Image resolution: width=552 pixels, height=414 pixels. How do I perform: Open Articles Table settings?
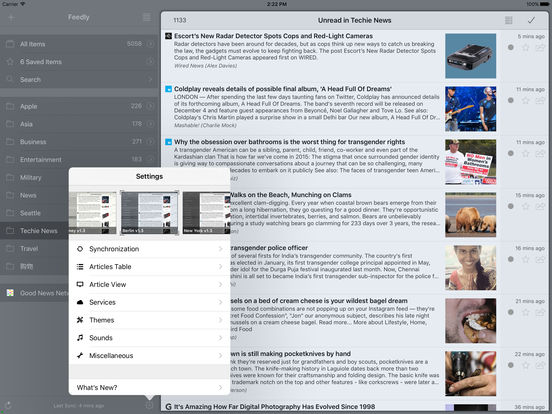(150, 267)
